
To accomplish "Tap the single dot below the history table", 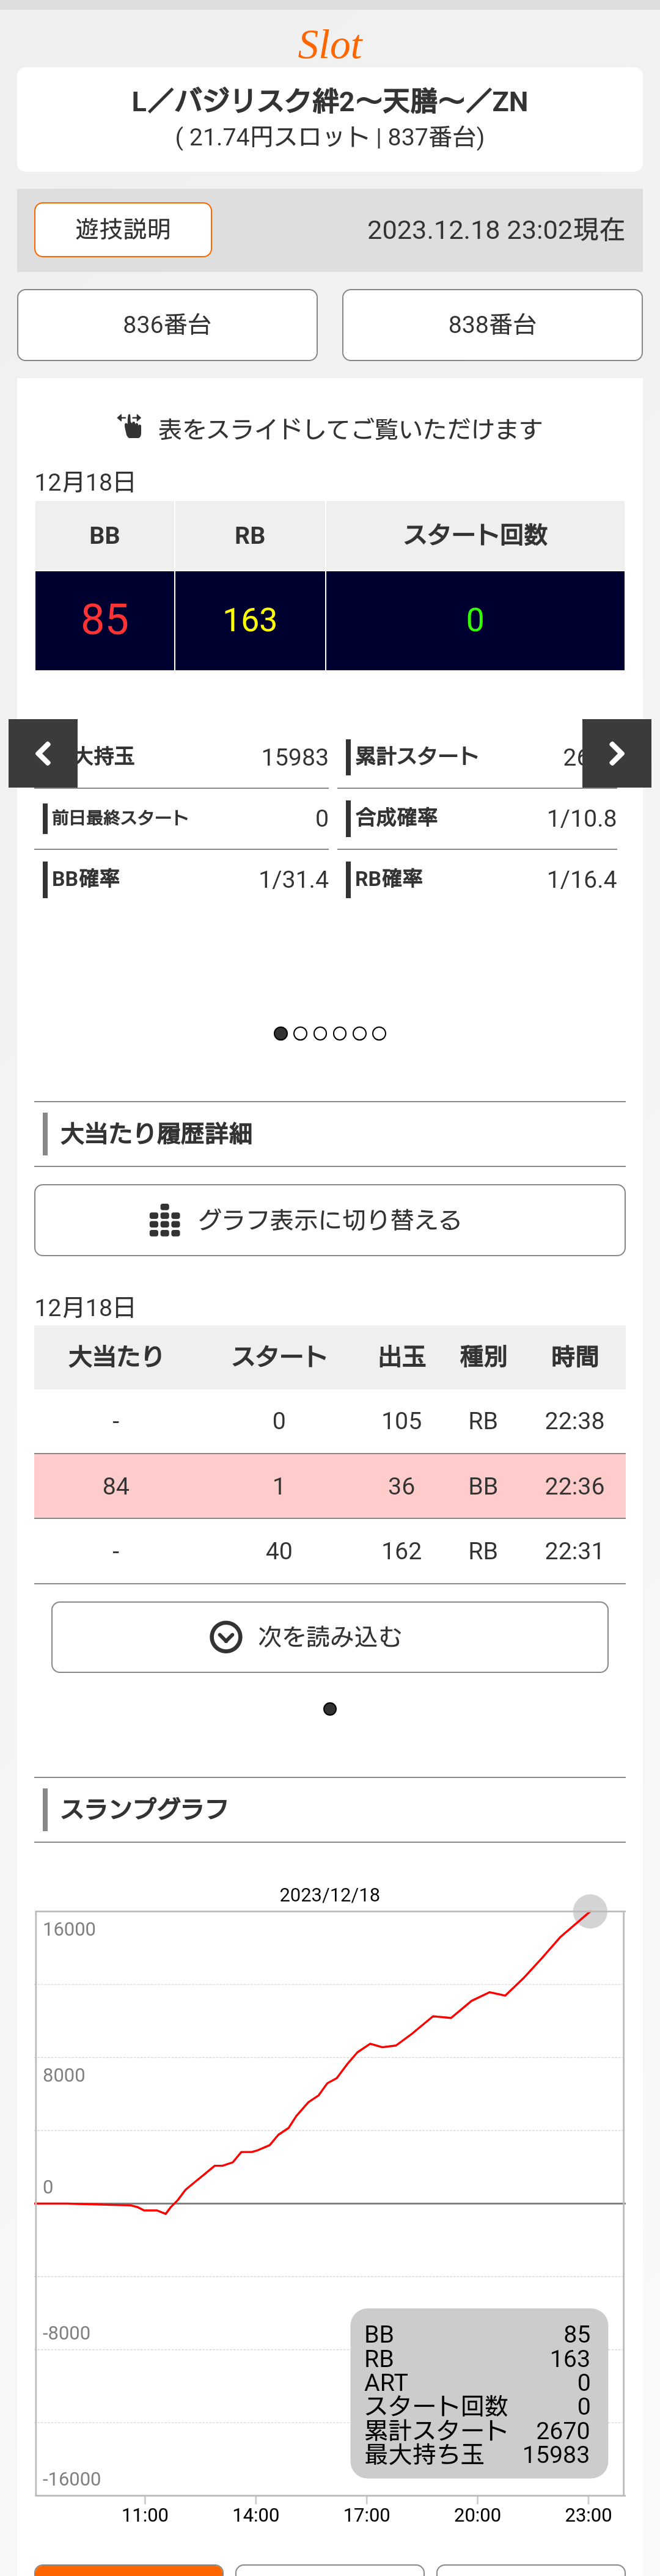I will [330, 1709].
